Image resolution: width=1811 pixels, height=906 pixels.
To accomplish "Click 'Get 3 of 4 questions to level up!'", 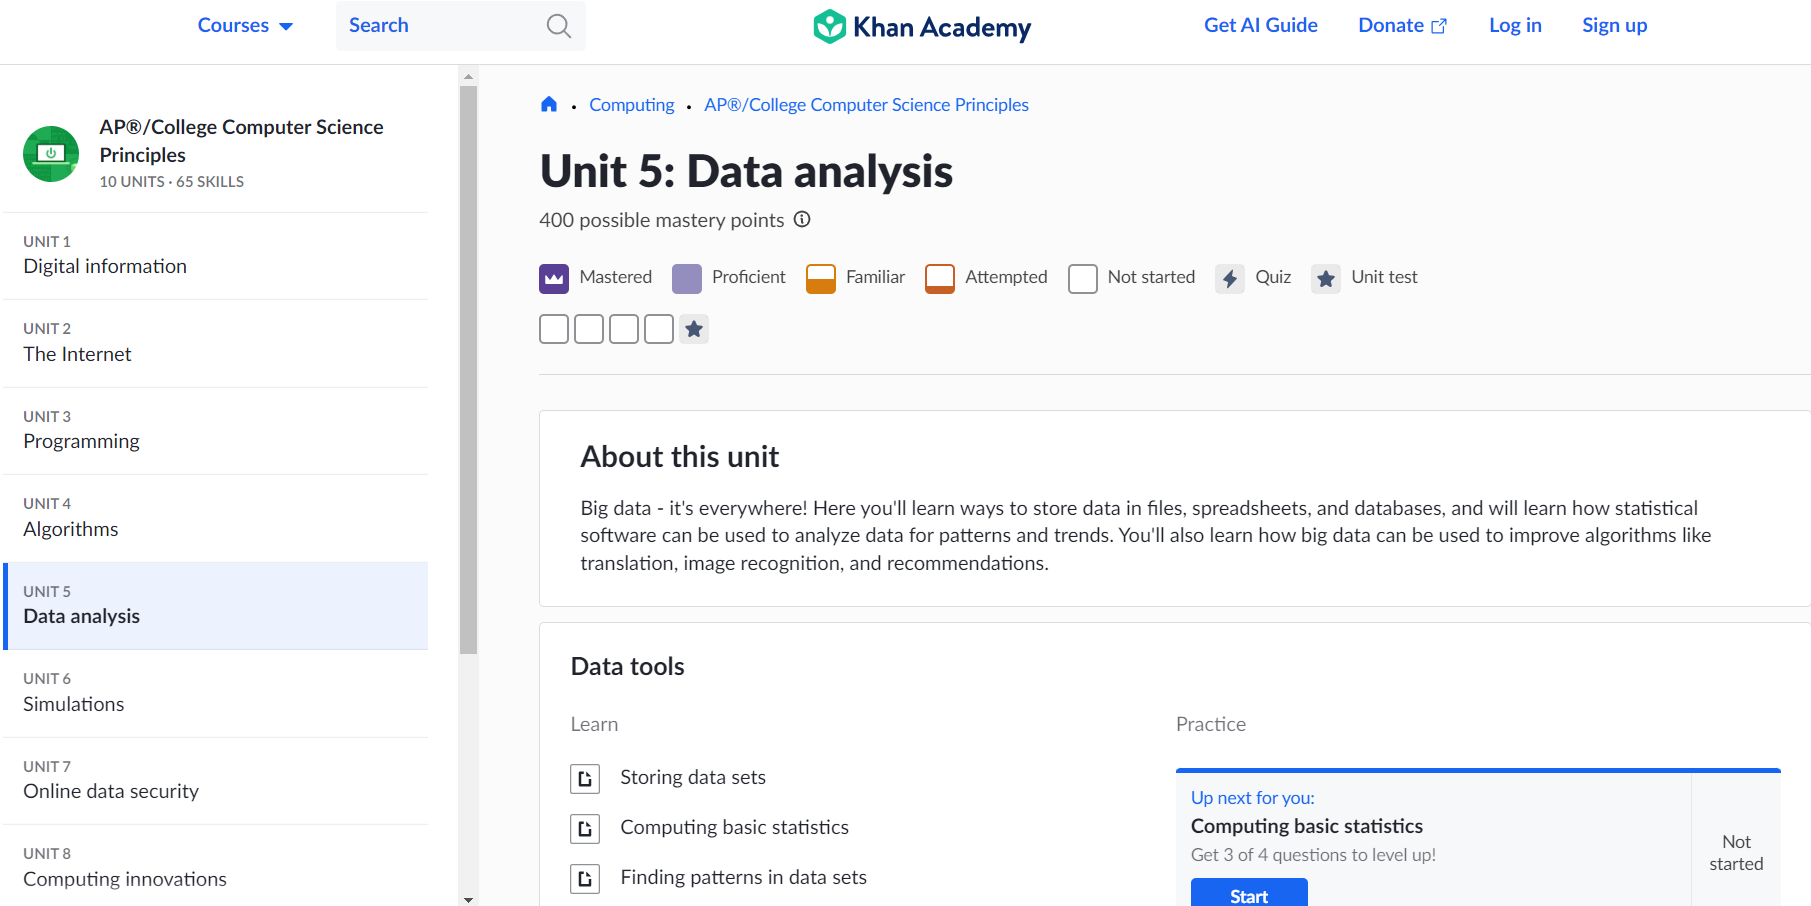I will [1313, 855].
